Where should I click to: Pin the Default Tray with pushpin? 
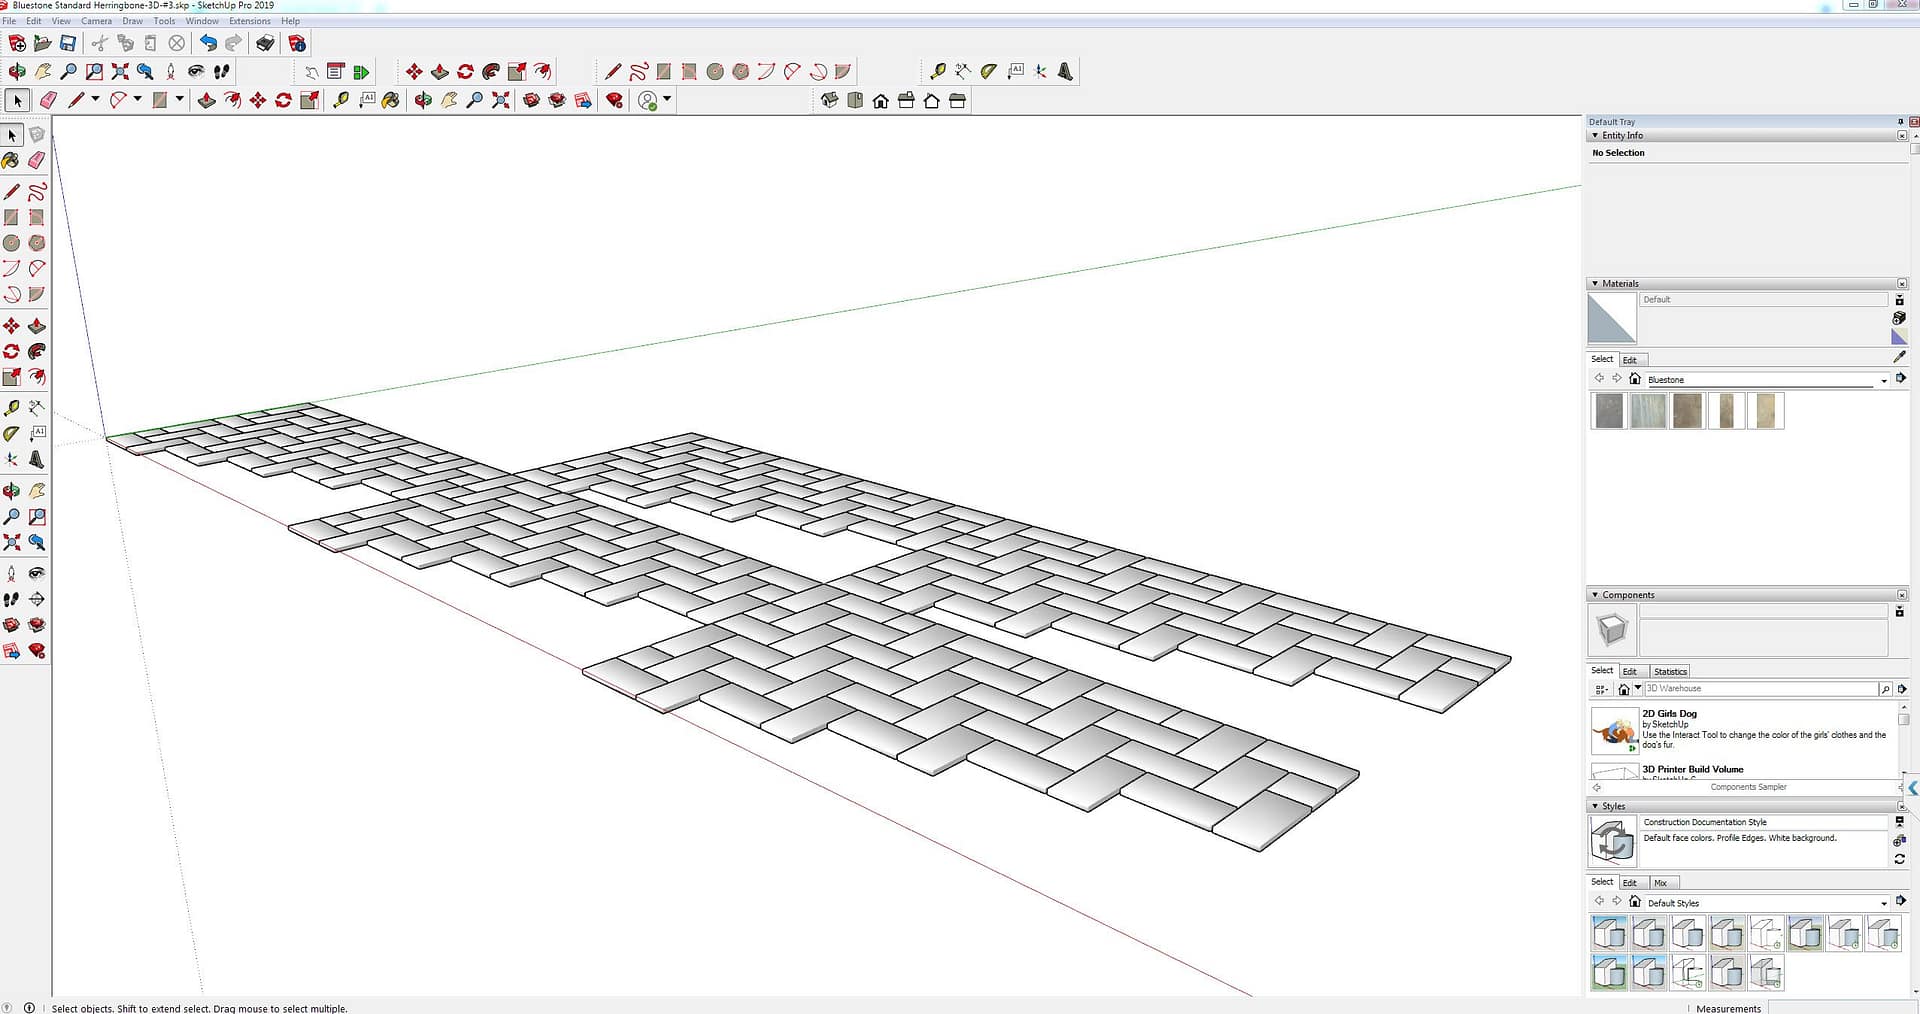click(1900, 122)
